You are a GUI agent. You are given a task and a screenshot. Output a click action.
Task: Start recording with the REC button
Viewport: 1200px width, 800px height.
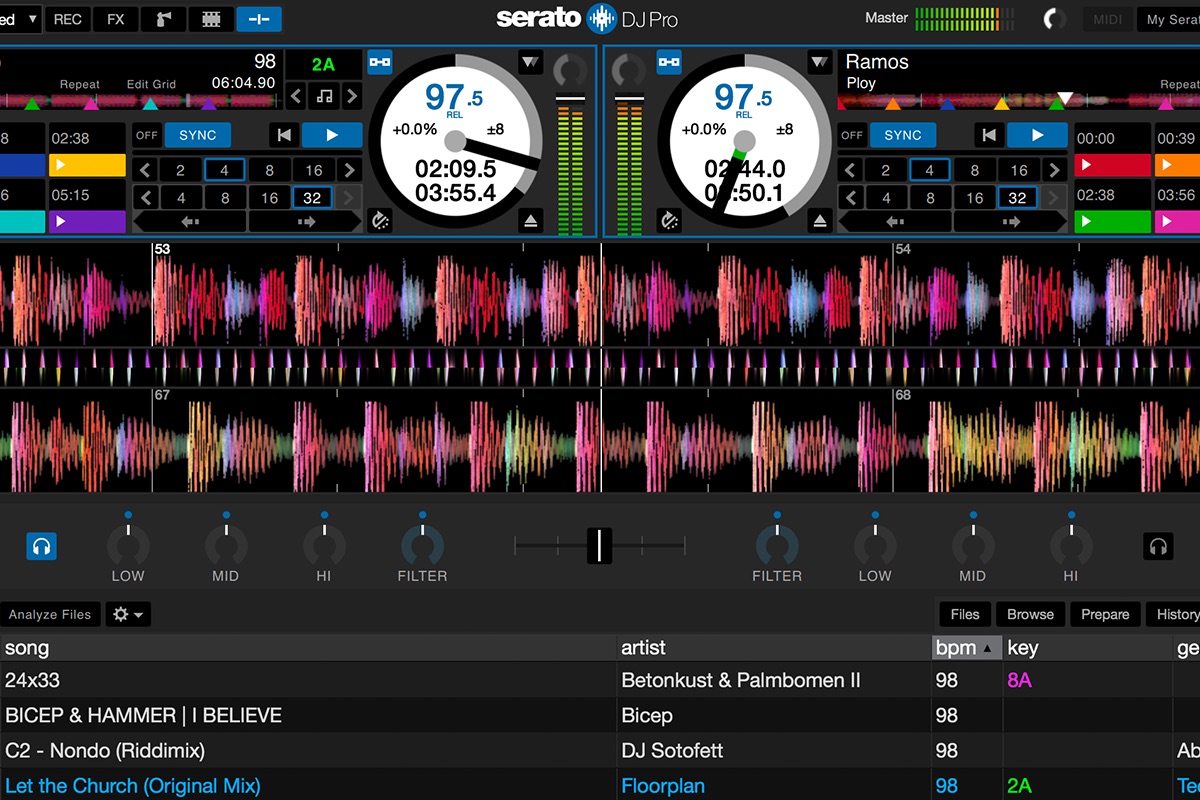(67, 18)
